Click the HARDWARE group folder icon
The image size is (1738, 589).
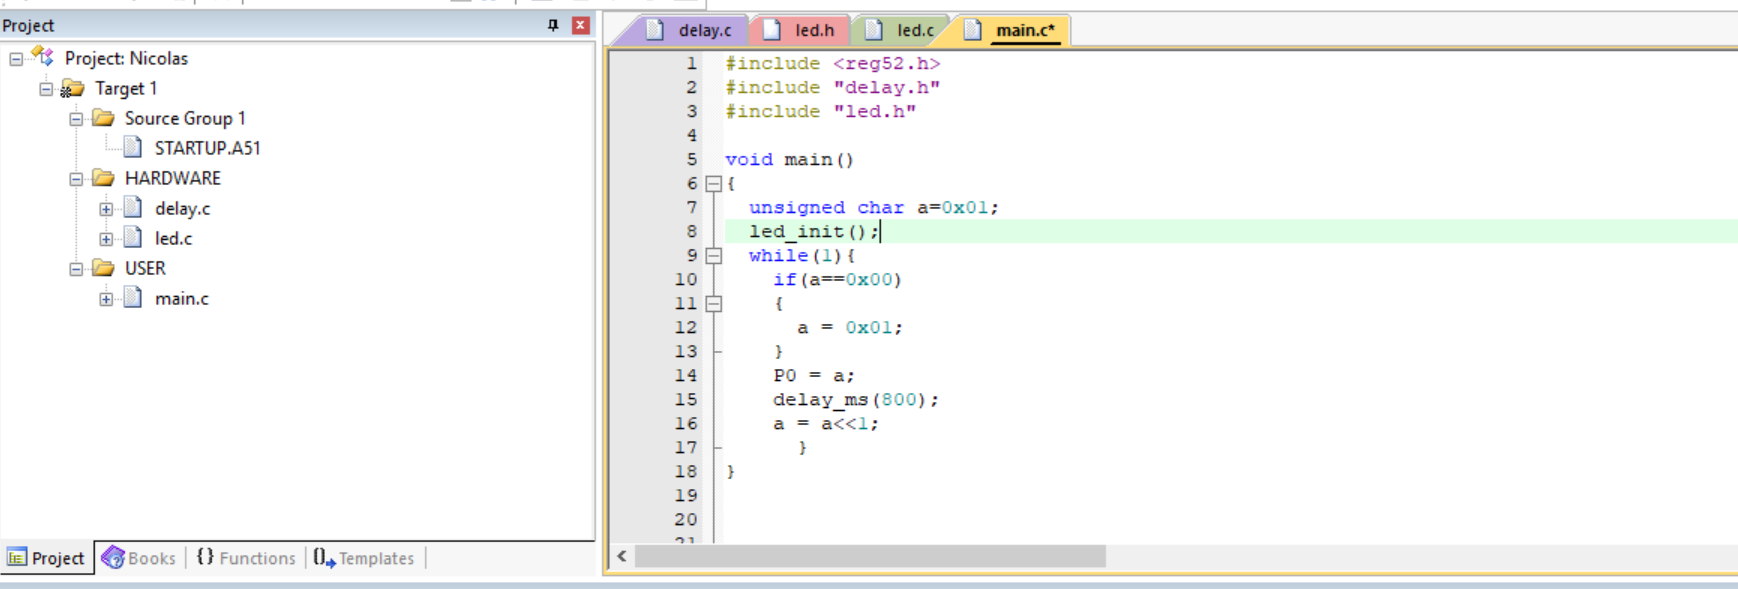coord(103,178)
